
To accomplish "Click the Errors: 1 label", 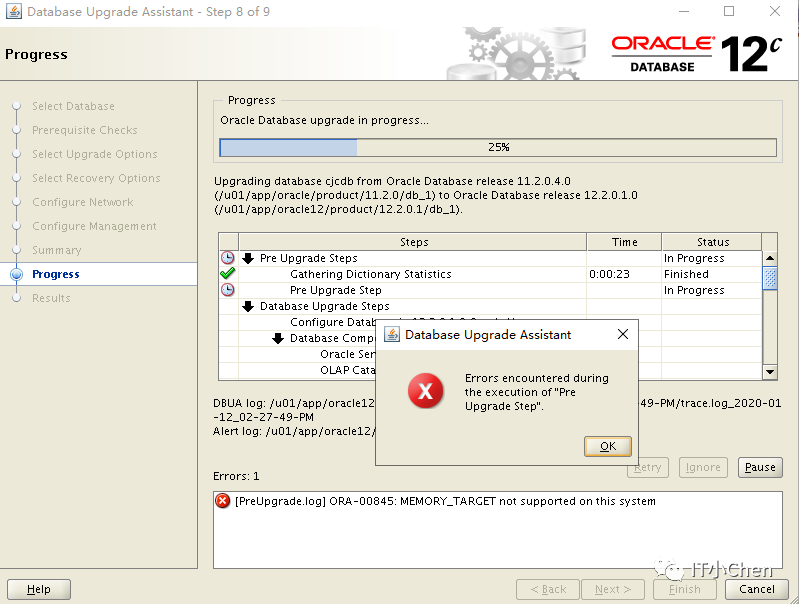I will pos(236,476).
